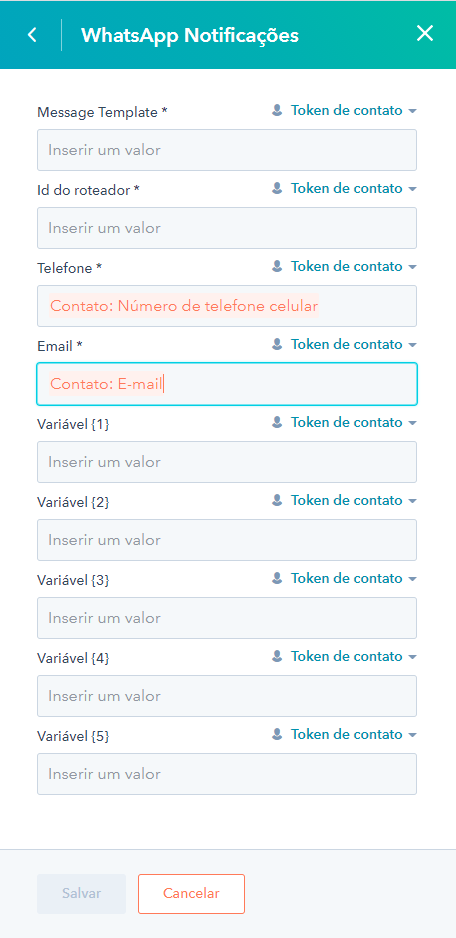This screenshot has width=456, height=938.
Task: Expand Token de contato dropdown for Variável {4}
Action: [x=353, y=656]
